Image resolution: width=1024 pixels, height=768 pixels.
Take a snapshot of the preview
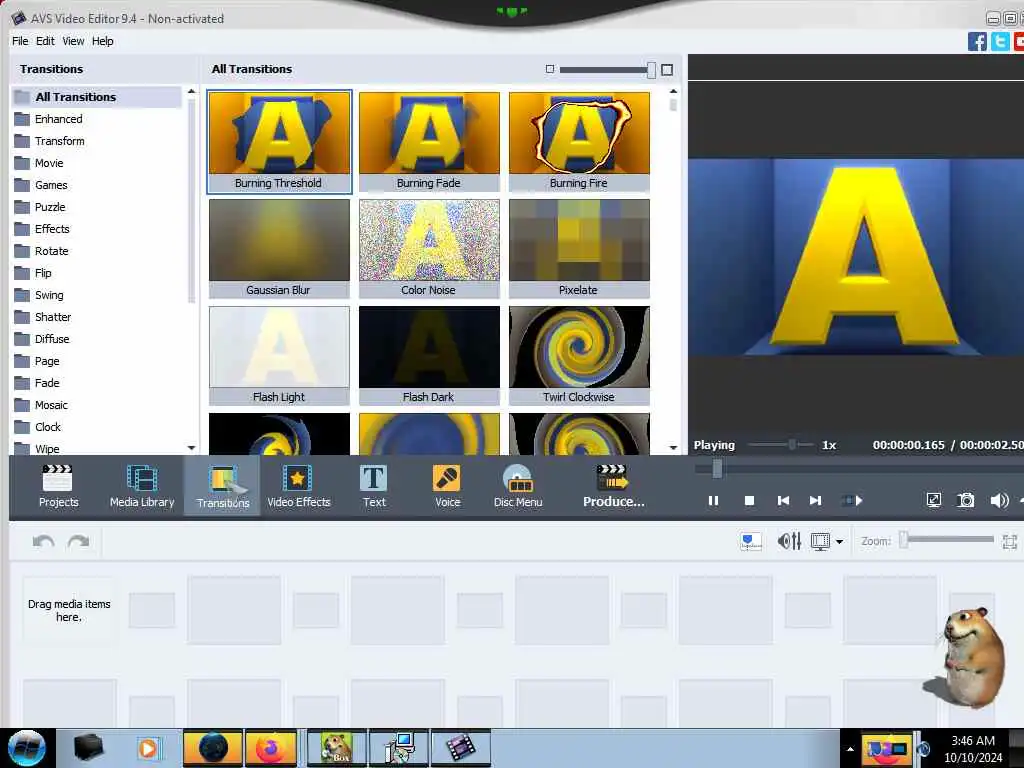pyautogui.click(x=965, y=500)
